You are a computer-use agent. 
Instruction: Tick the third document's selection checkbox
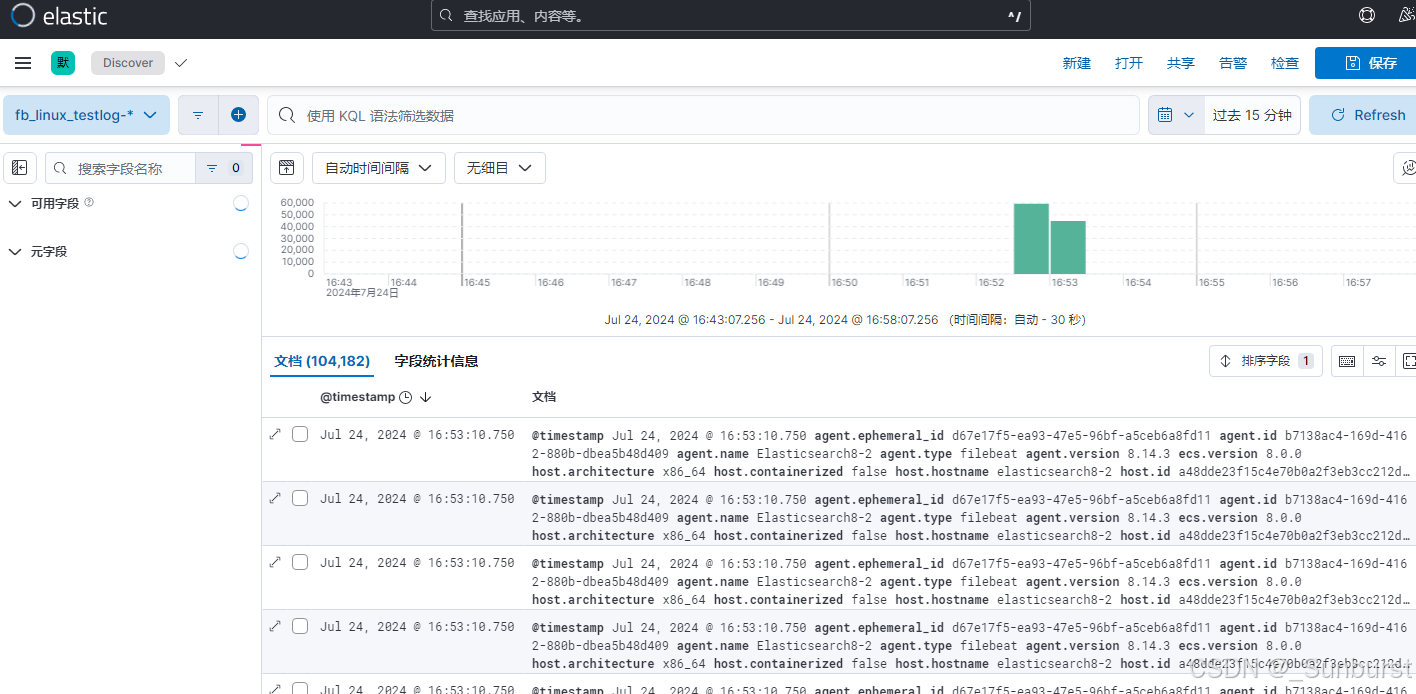click(x=299, y=562)
